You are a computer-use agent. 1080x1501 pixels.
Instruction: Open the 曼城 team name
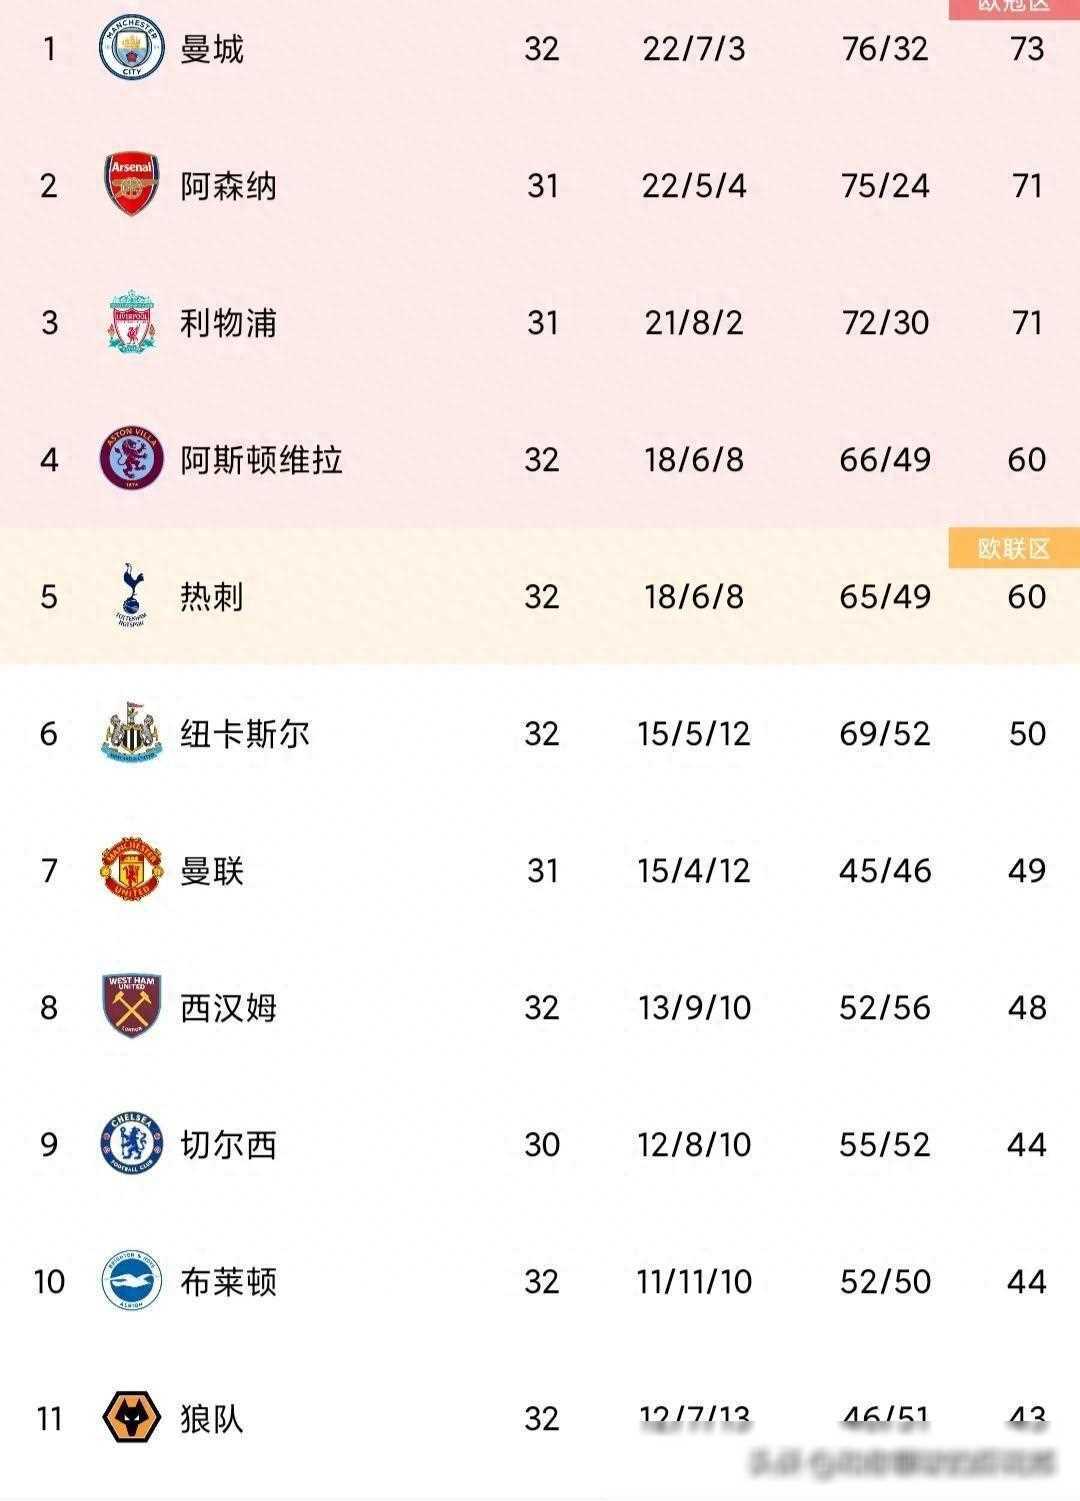[x=212, y=49]
